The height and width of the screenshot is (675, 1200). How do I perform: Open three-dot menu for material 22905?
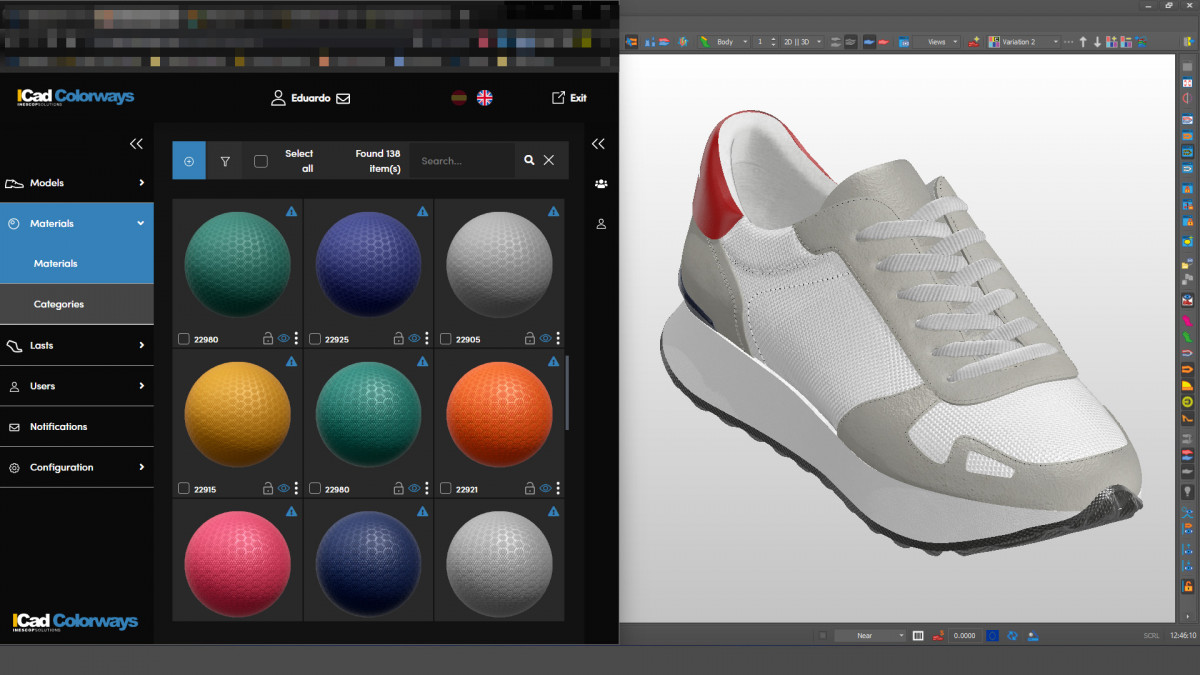pos(558,339)
